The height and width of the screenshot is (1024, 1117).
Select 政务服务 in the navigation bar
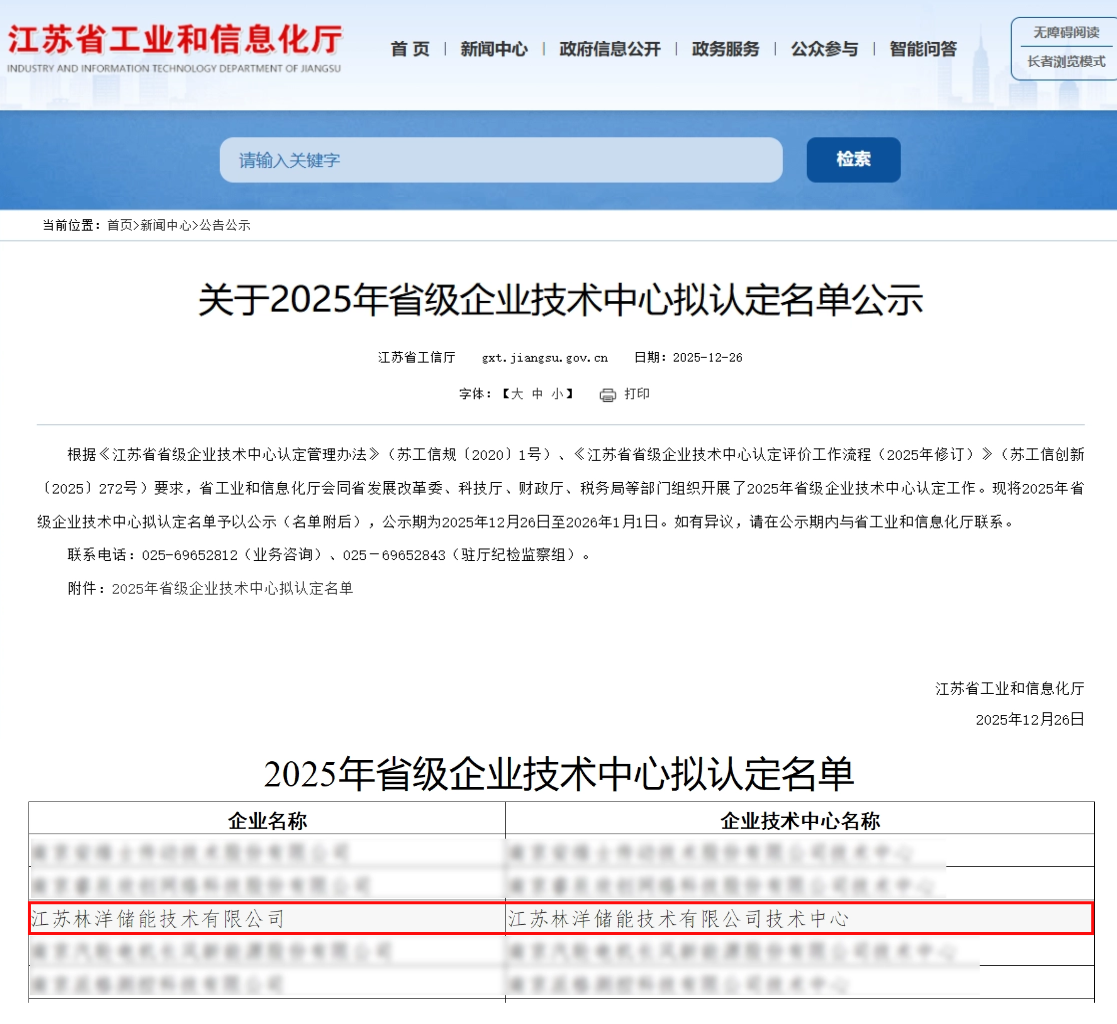coord(725,49)
